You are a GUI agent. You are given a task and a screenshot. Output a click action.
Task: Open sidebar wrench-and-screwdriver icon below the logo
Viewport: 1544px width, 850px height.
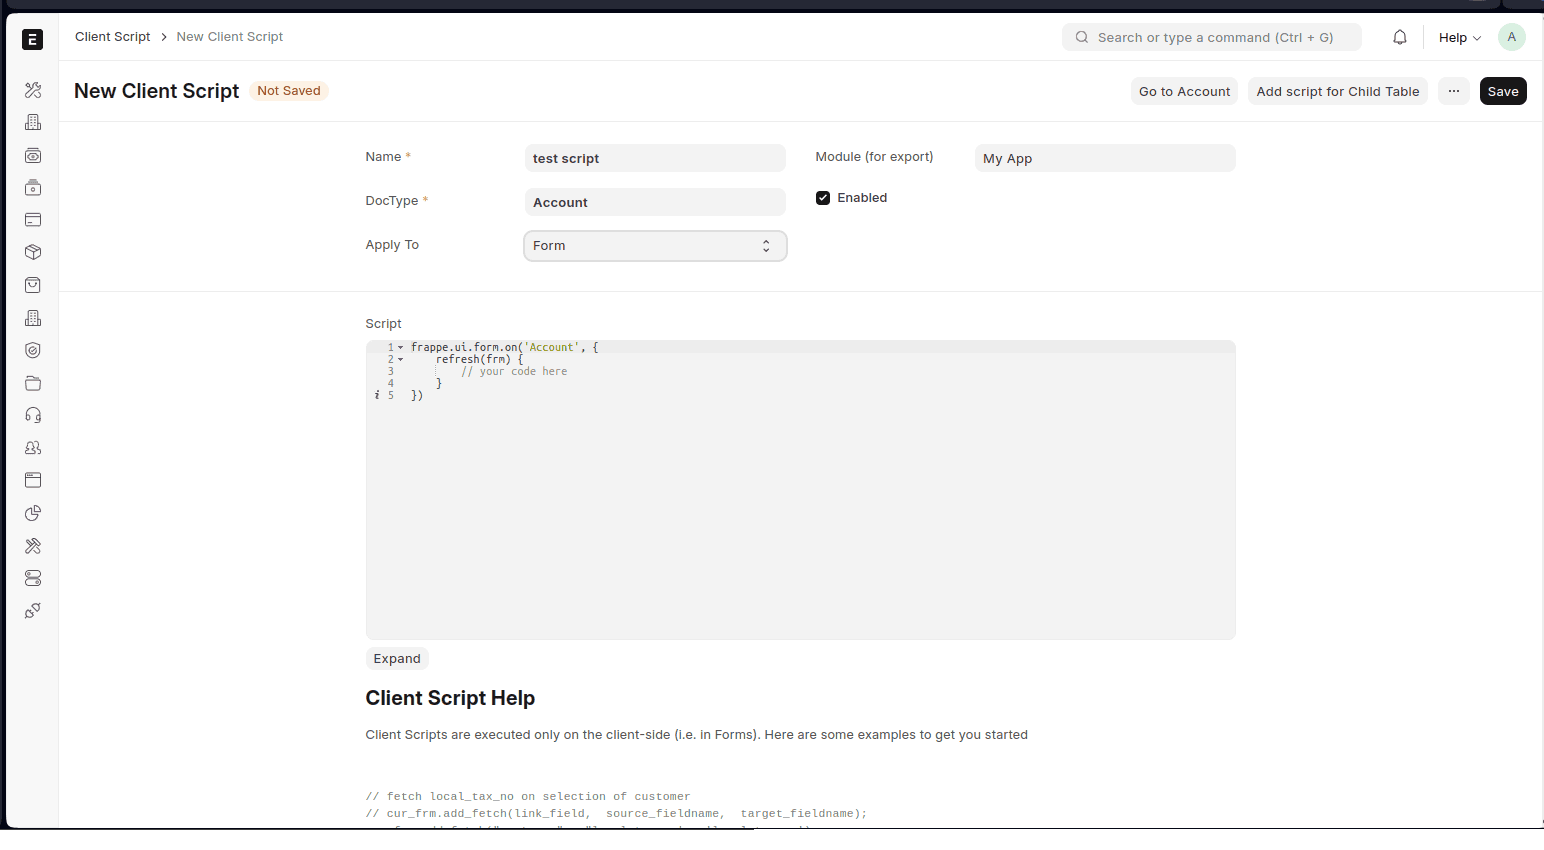point(33,90)
